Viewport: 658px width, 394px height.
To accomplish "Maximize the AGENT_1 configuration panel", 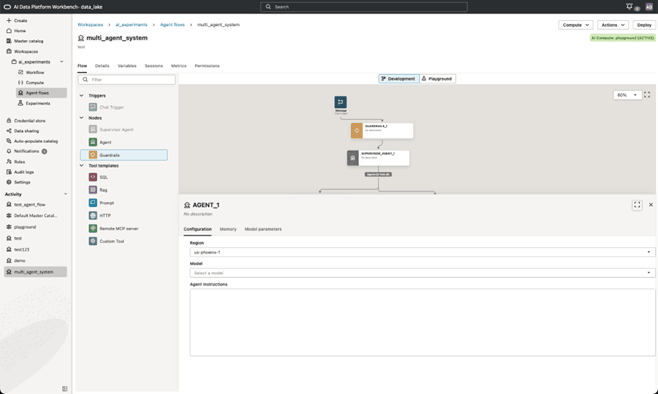I will (637, 205).
